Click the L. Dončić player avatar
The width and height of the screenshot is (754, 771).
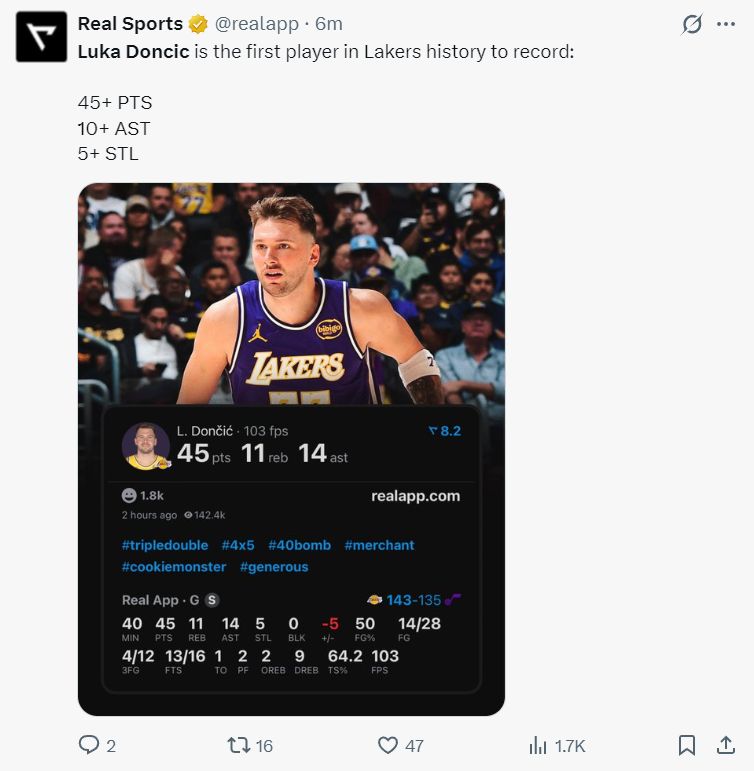[x=146, y=445]
